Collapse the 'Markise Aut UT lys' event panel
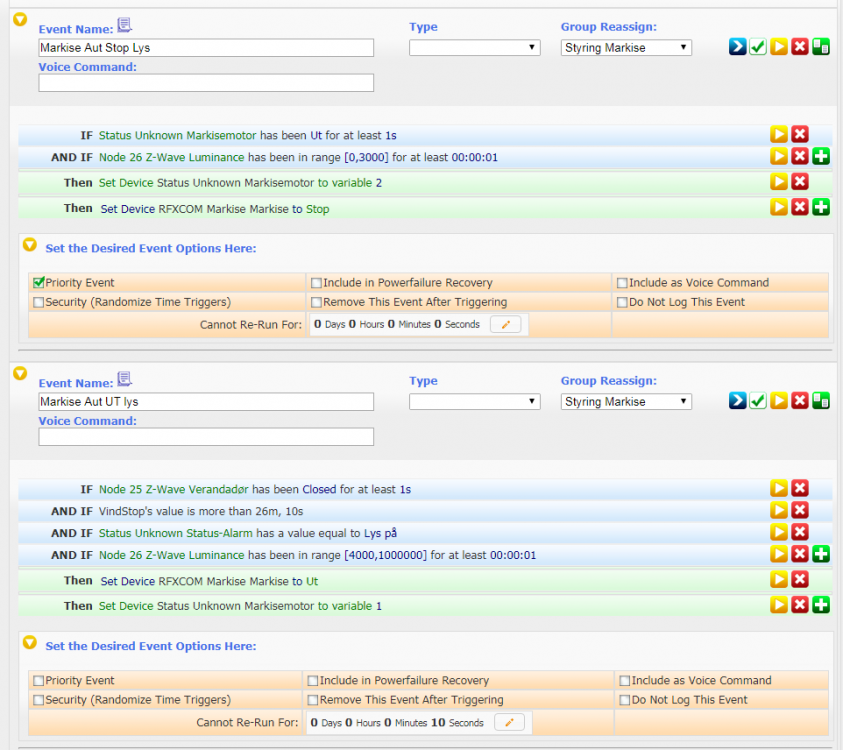This screenshot has height=750, width=843. point(19,373)
